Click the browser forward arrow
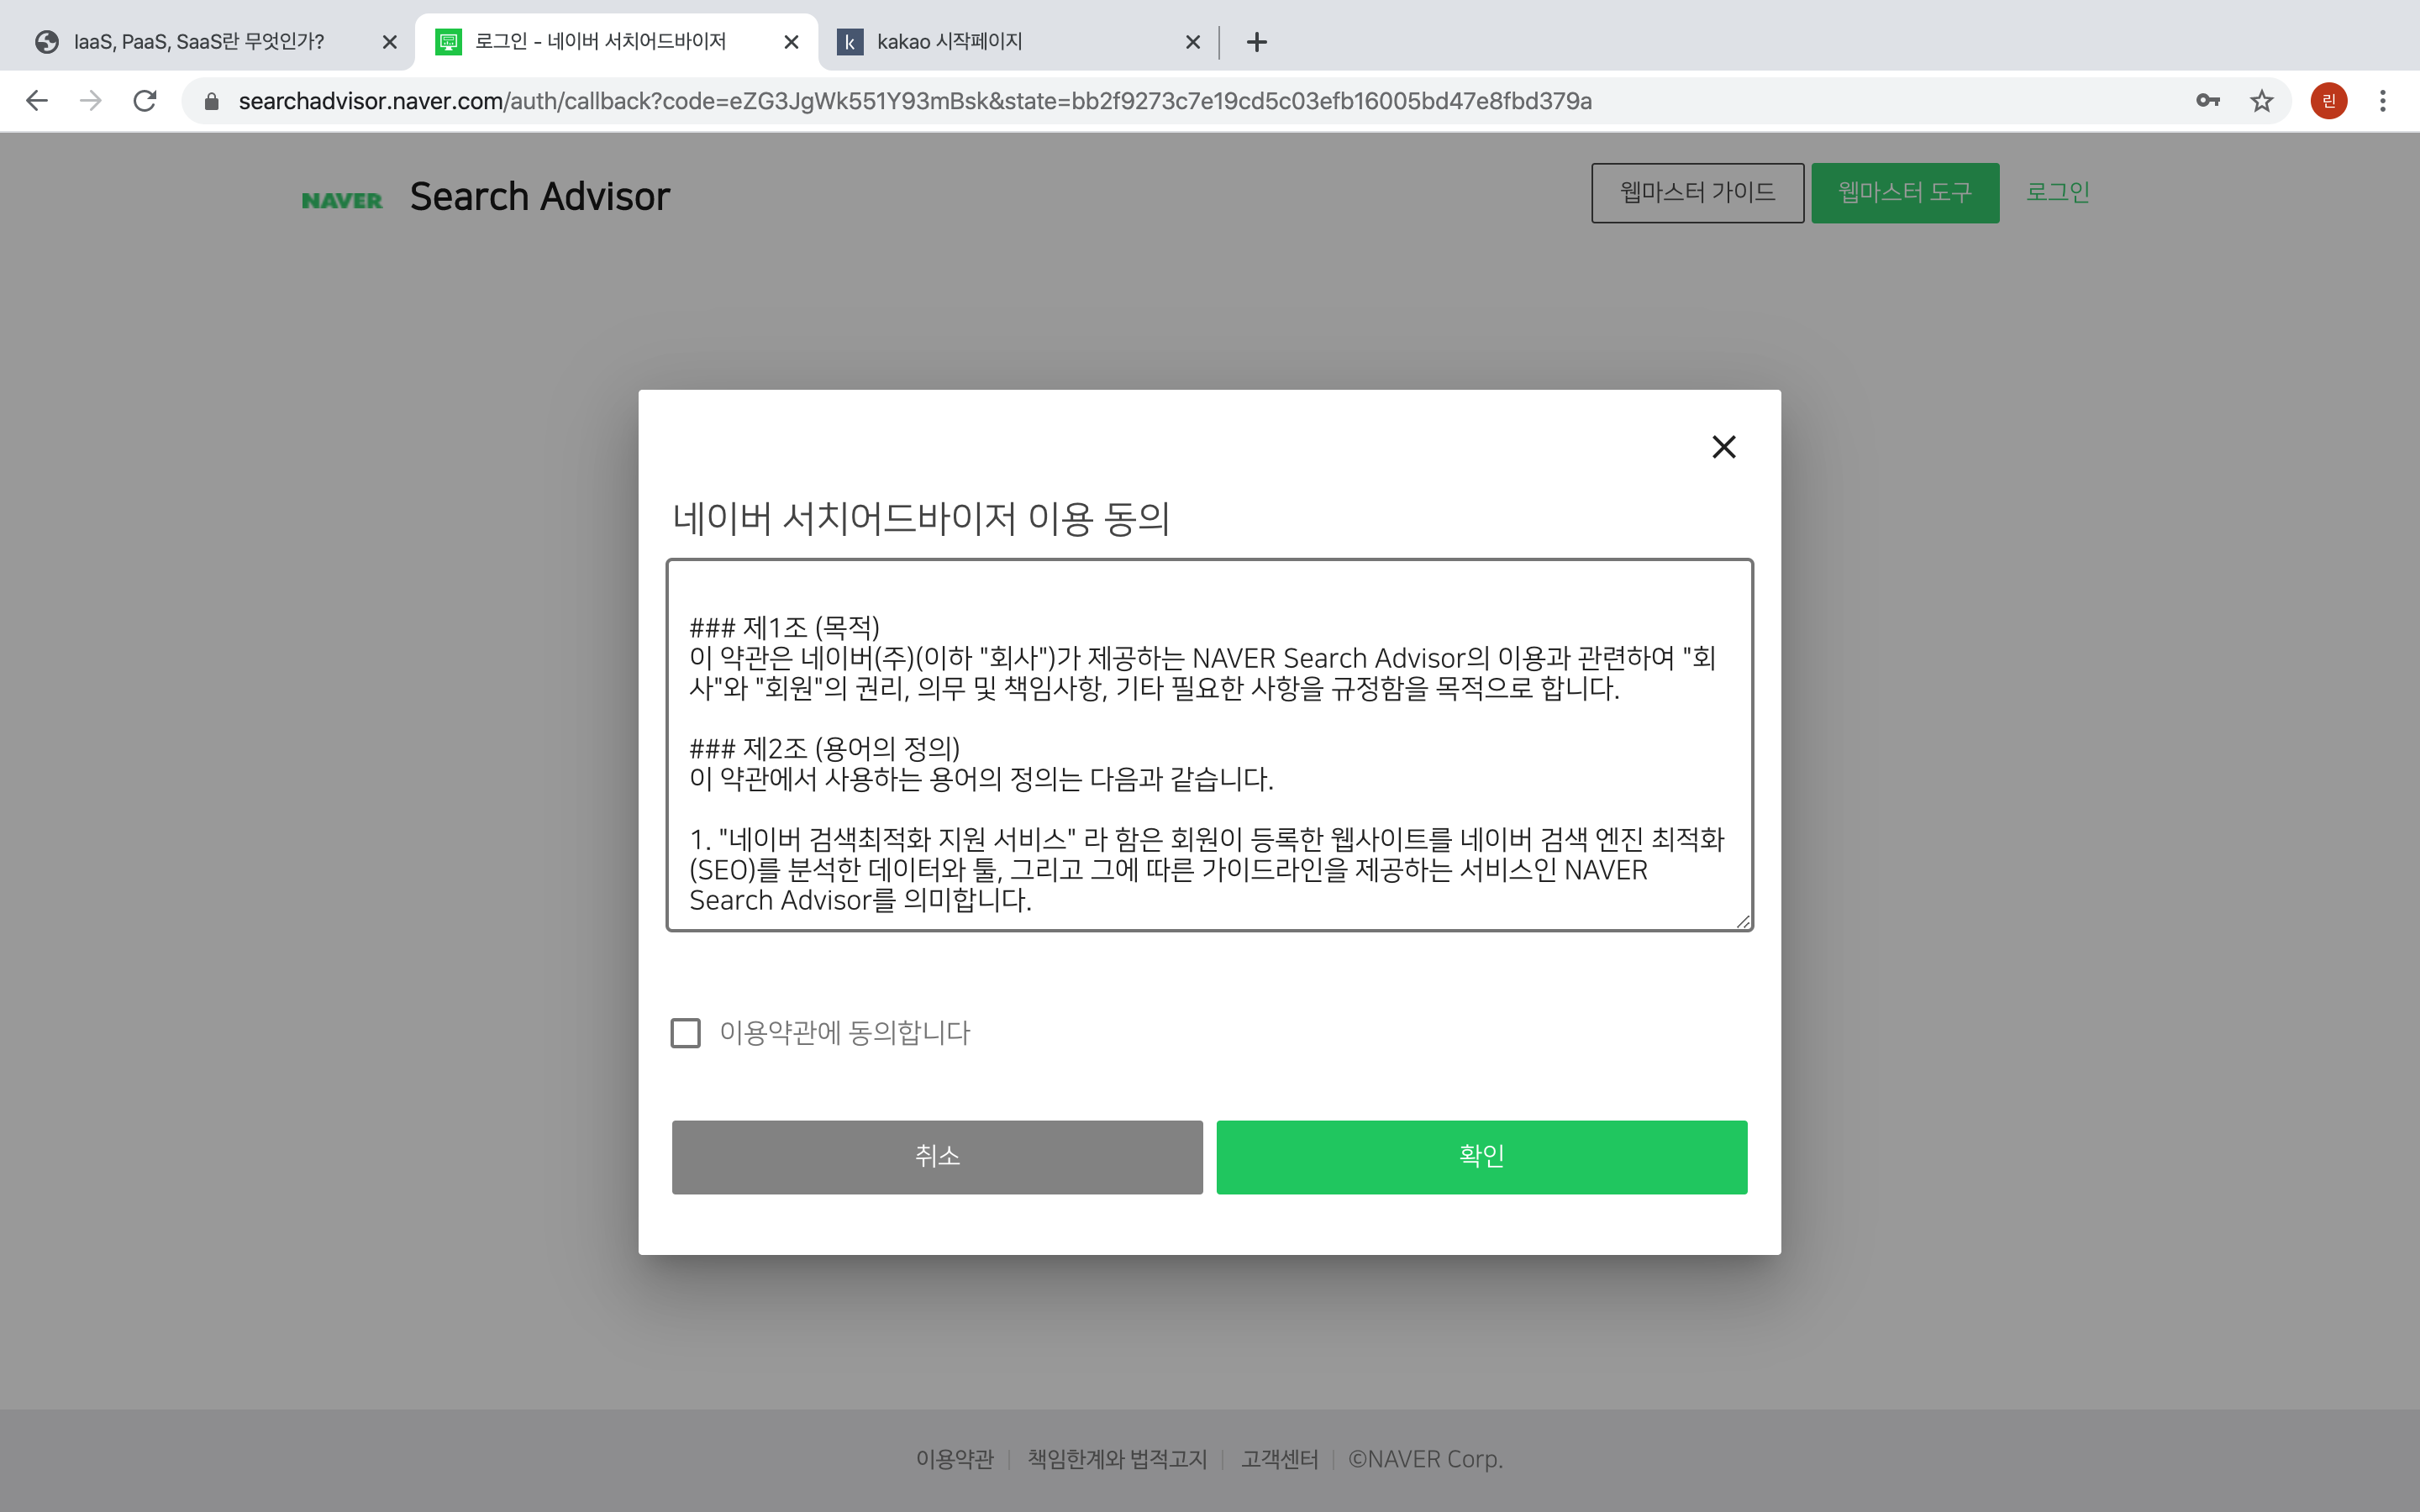Viewport: 2420px width, 1512px height. click(91, 101)
